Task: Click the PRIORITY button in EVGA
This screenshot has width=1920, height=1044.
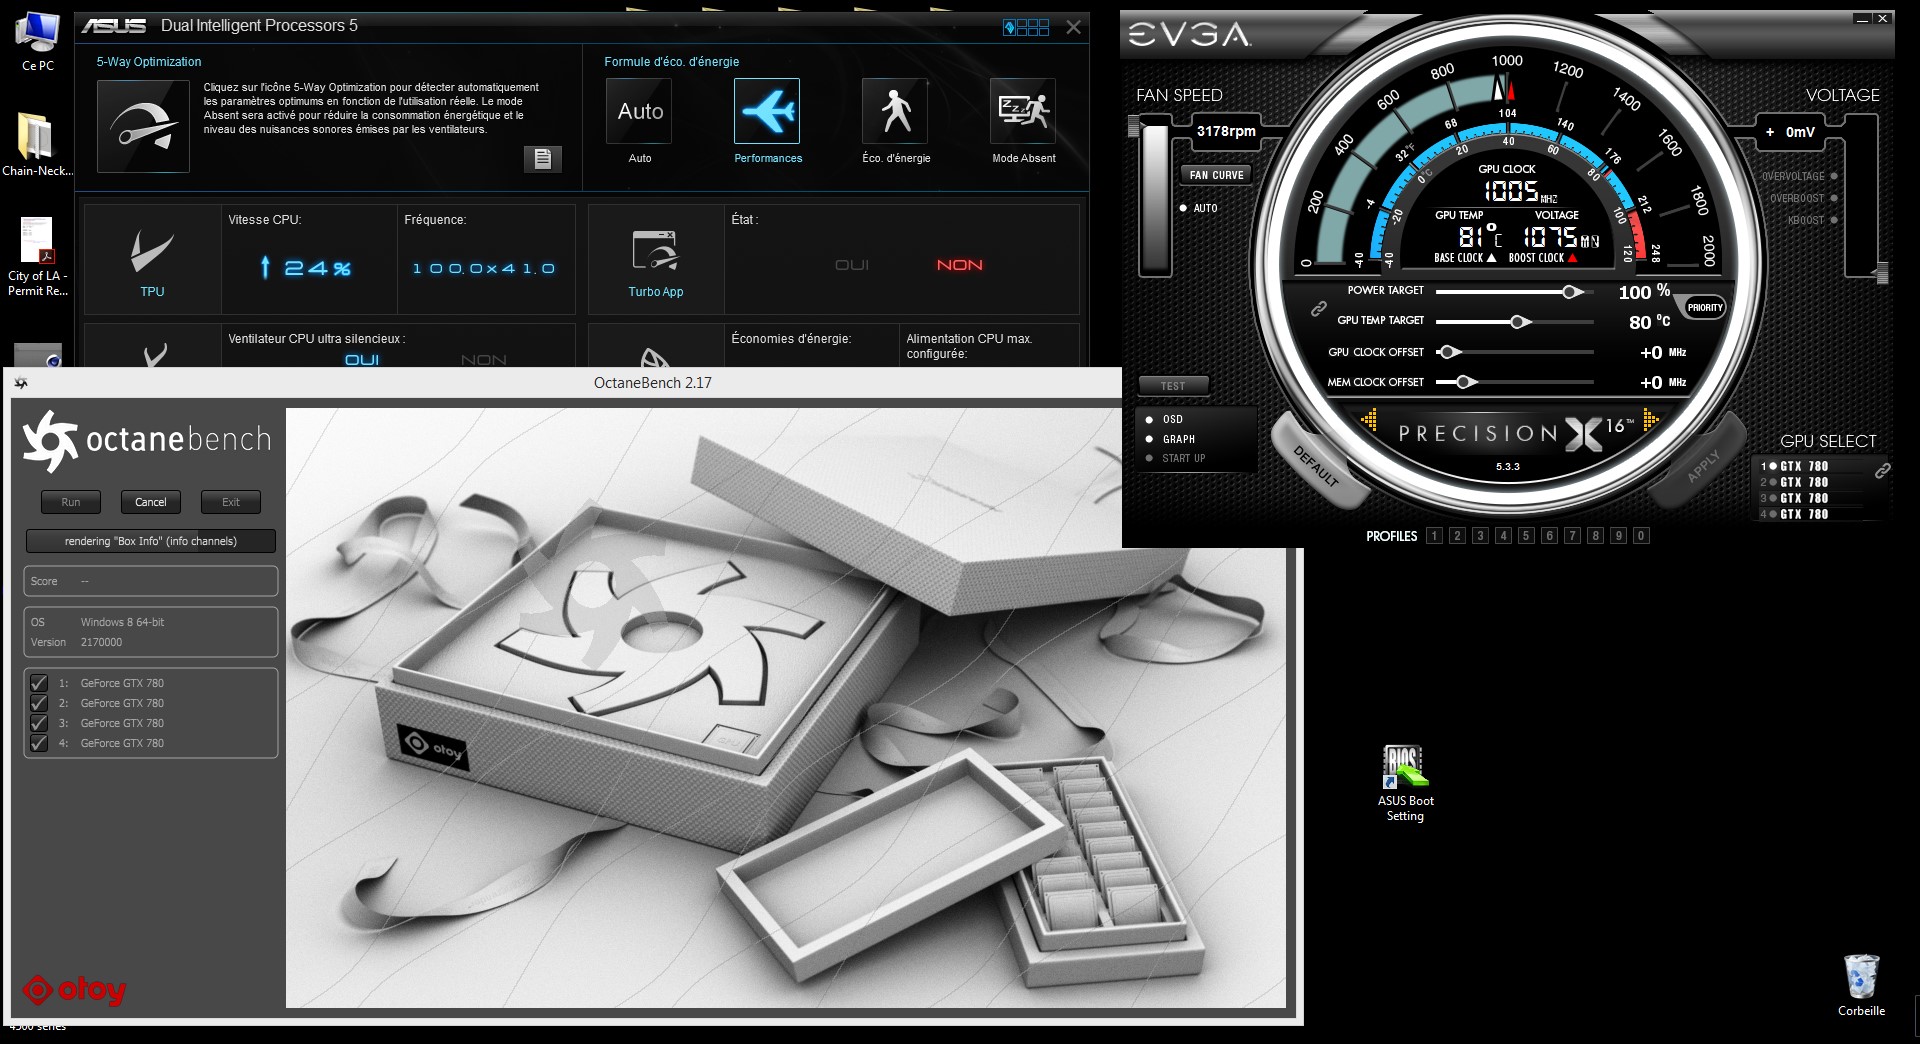Action: [1705, 308]
